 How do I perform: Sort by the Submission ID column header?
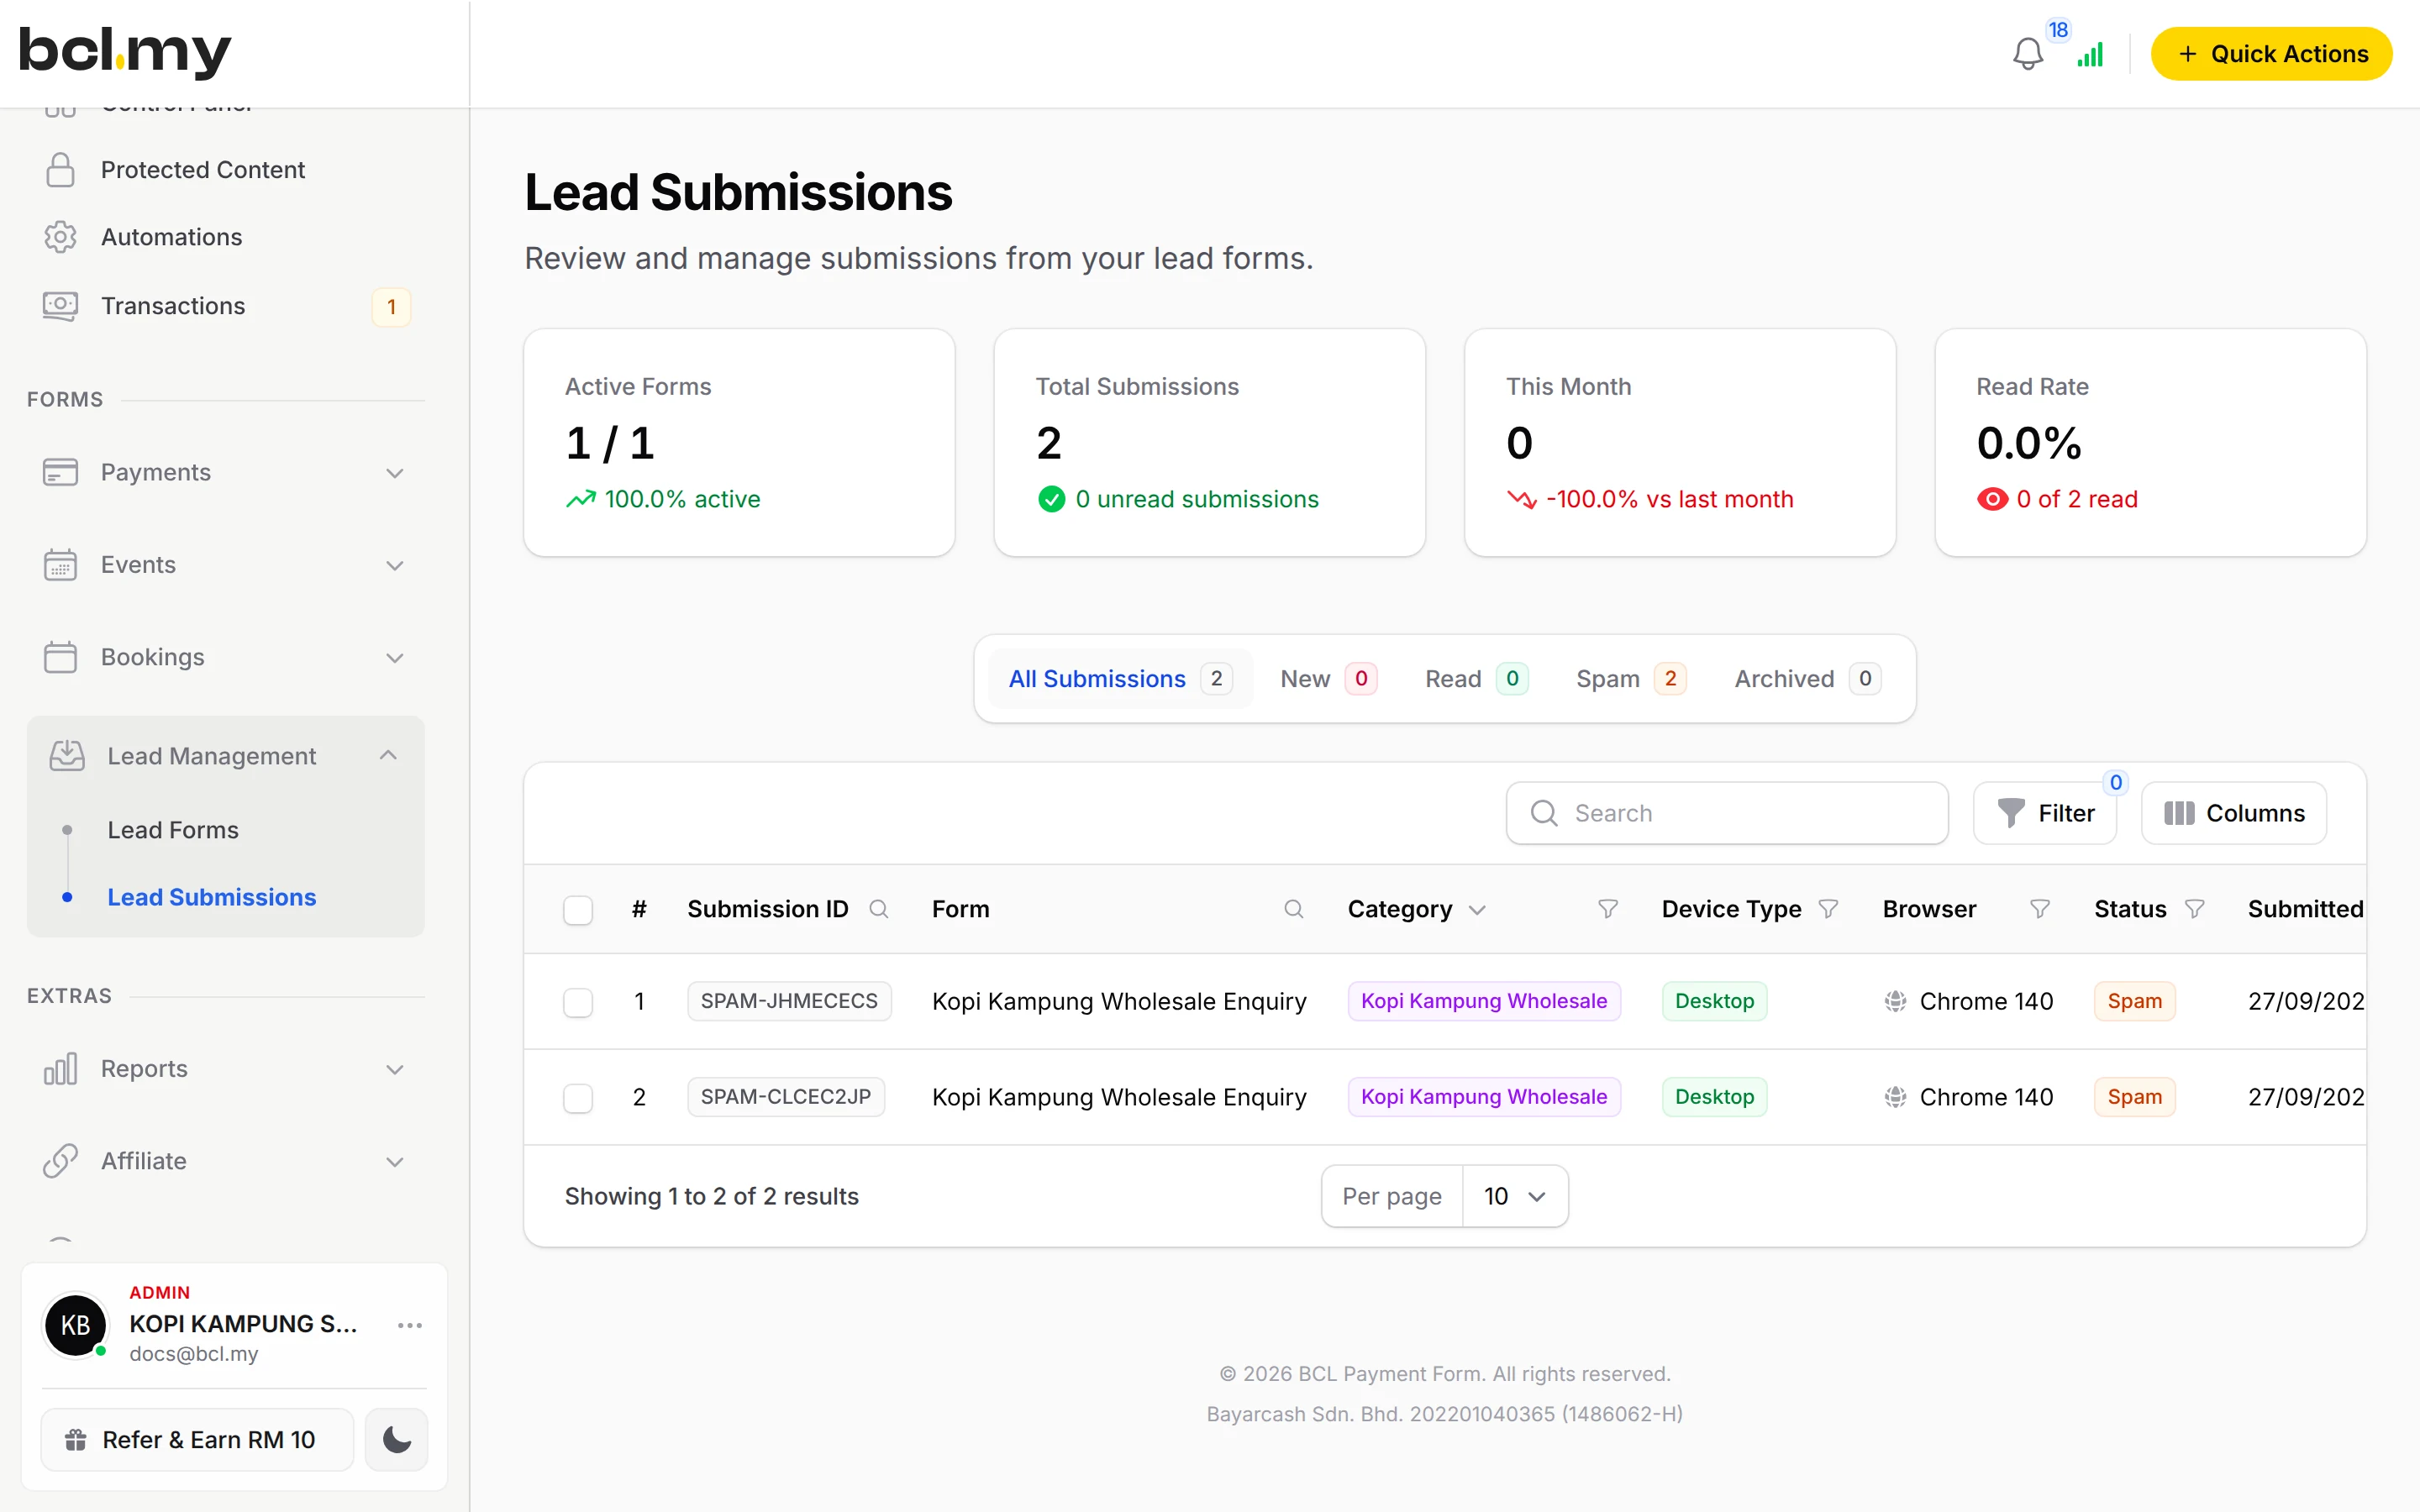click(767, 909)
